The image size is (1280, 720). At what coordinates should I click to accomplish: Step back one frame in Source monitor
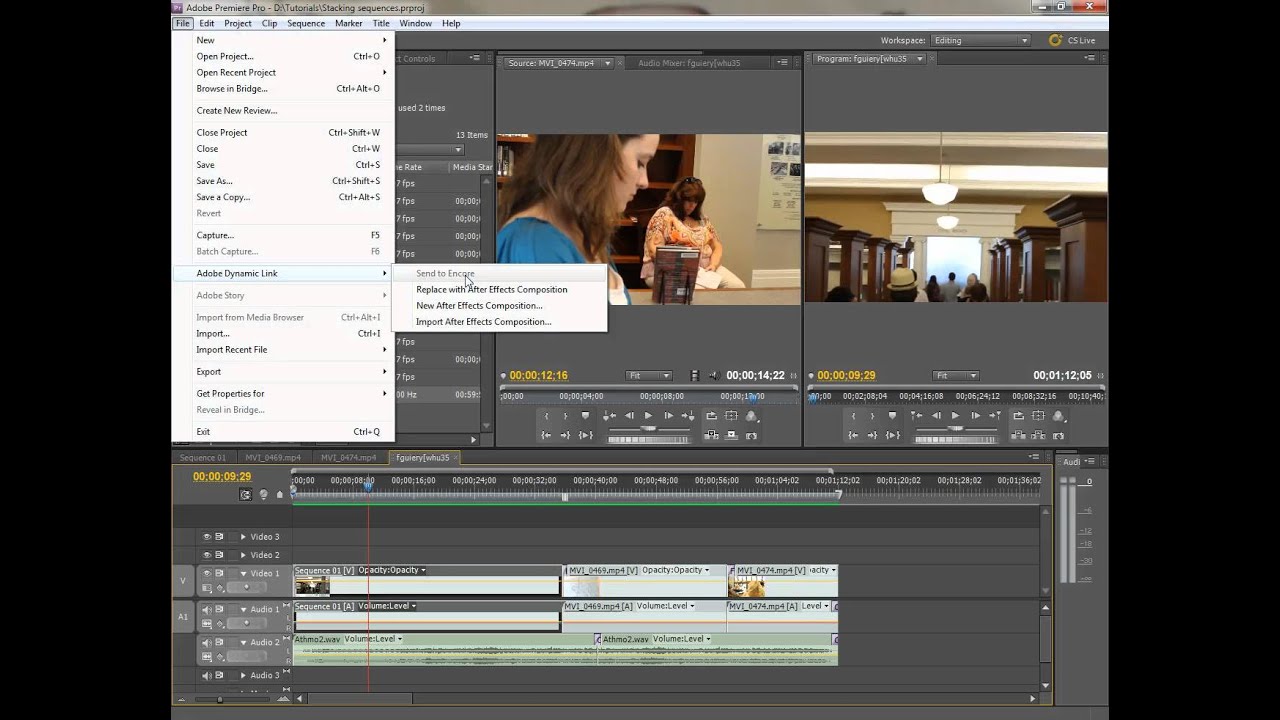point(630,416)
